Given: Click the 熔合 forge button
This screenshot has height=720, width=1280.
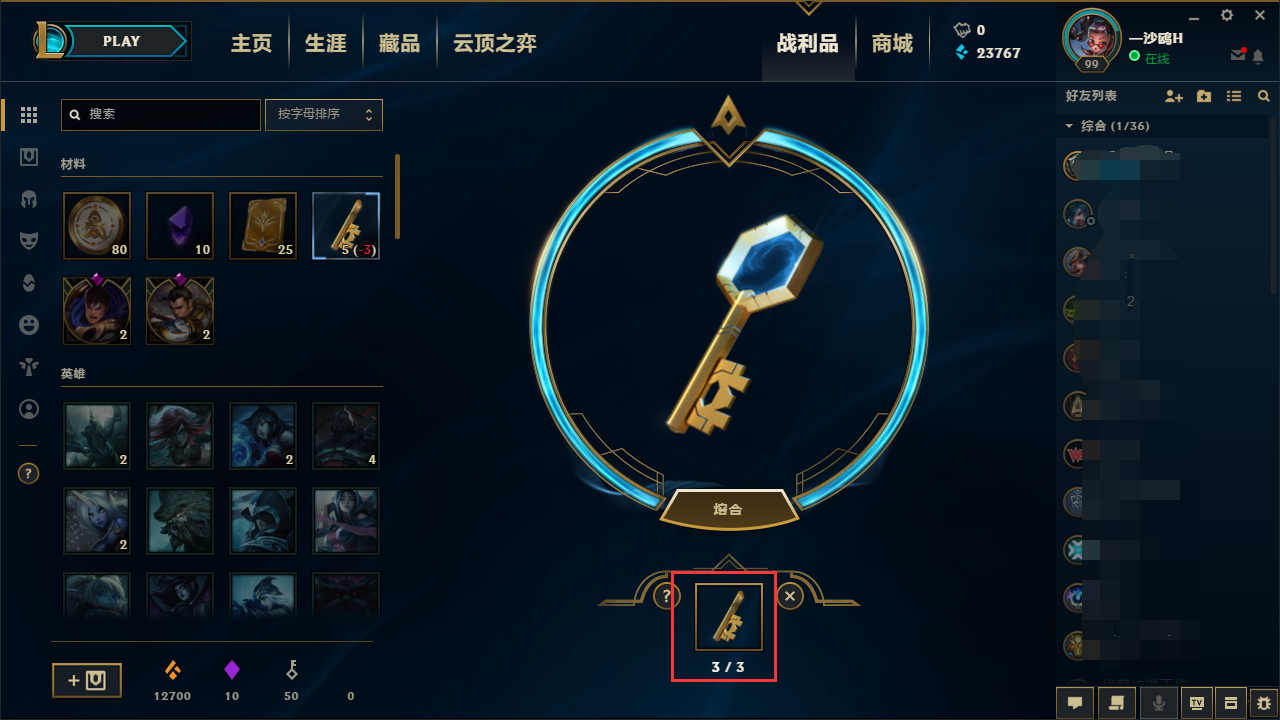Looking at the screenshot, I should coord(729,509).
